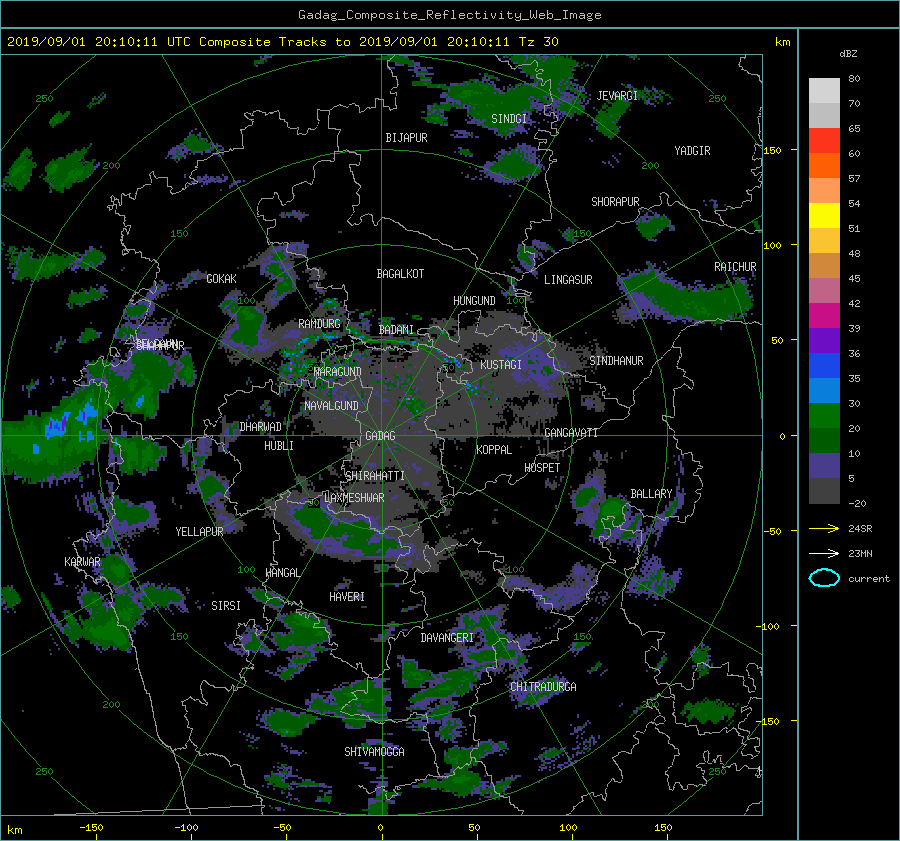Click the white 23MN arrow legend icon
Viewport: 900px width, 841px height.
click(x=824, y=553)
